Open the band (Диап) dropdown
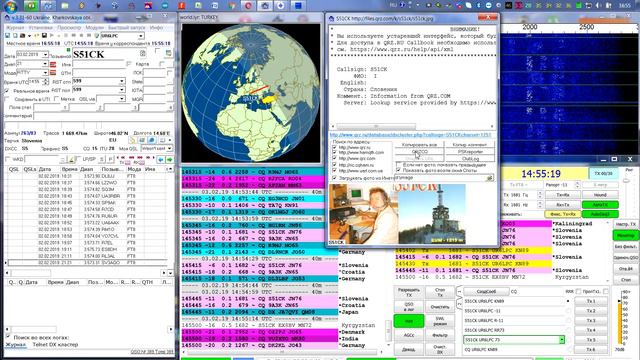 (x=45, y=64)
